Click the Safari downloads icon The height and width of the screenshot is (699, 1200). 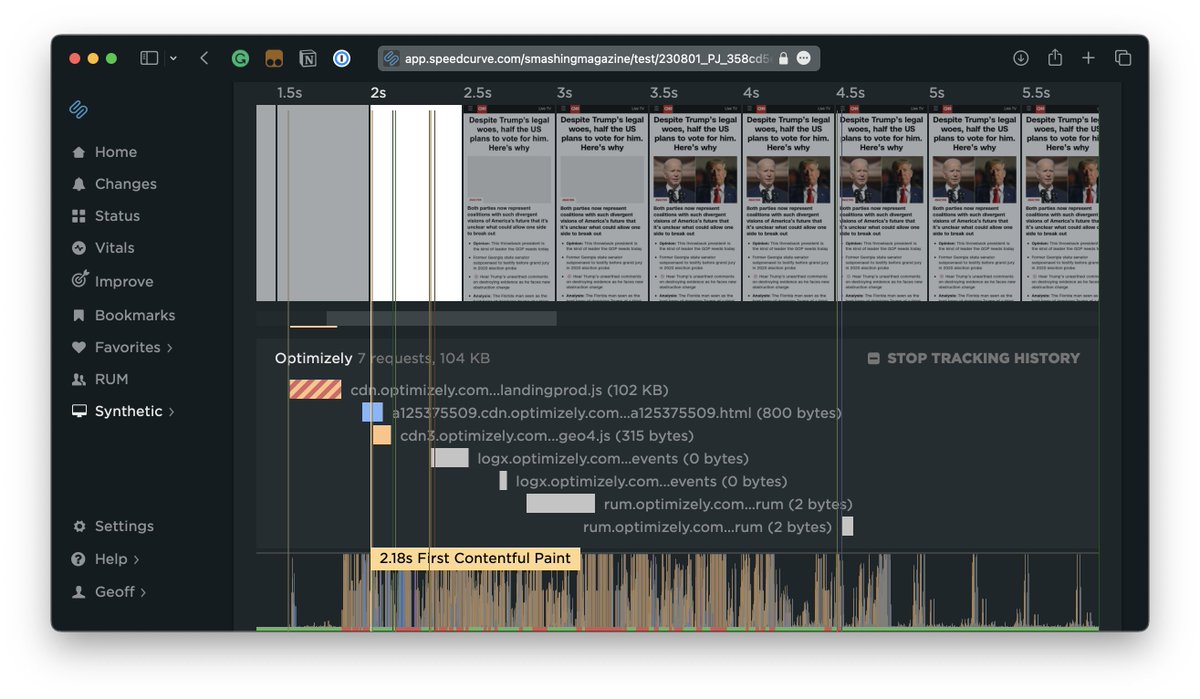[1020, 58]
